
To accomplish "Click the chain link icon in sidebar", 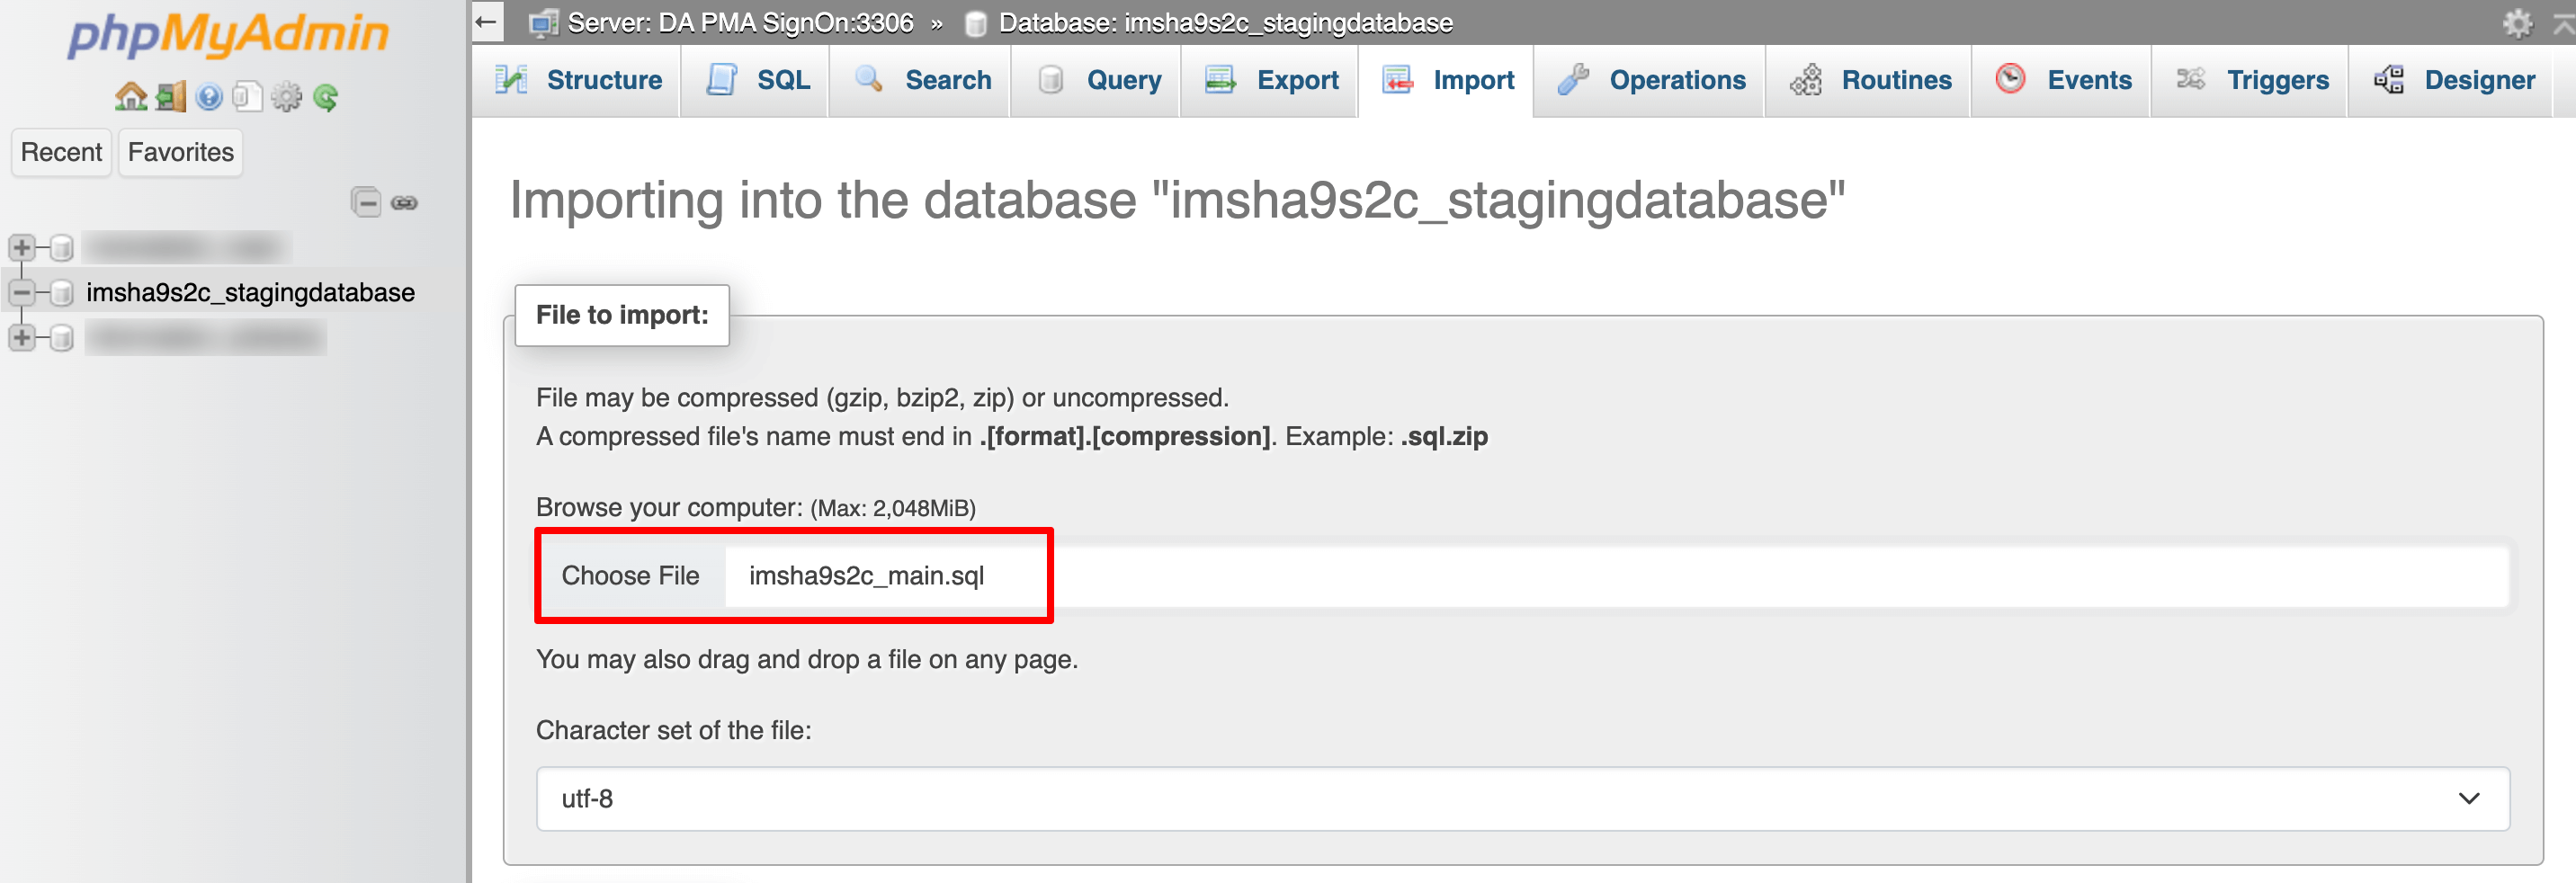I will pos(405,203).
